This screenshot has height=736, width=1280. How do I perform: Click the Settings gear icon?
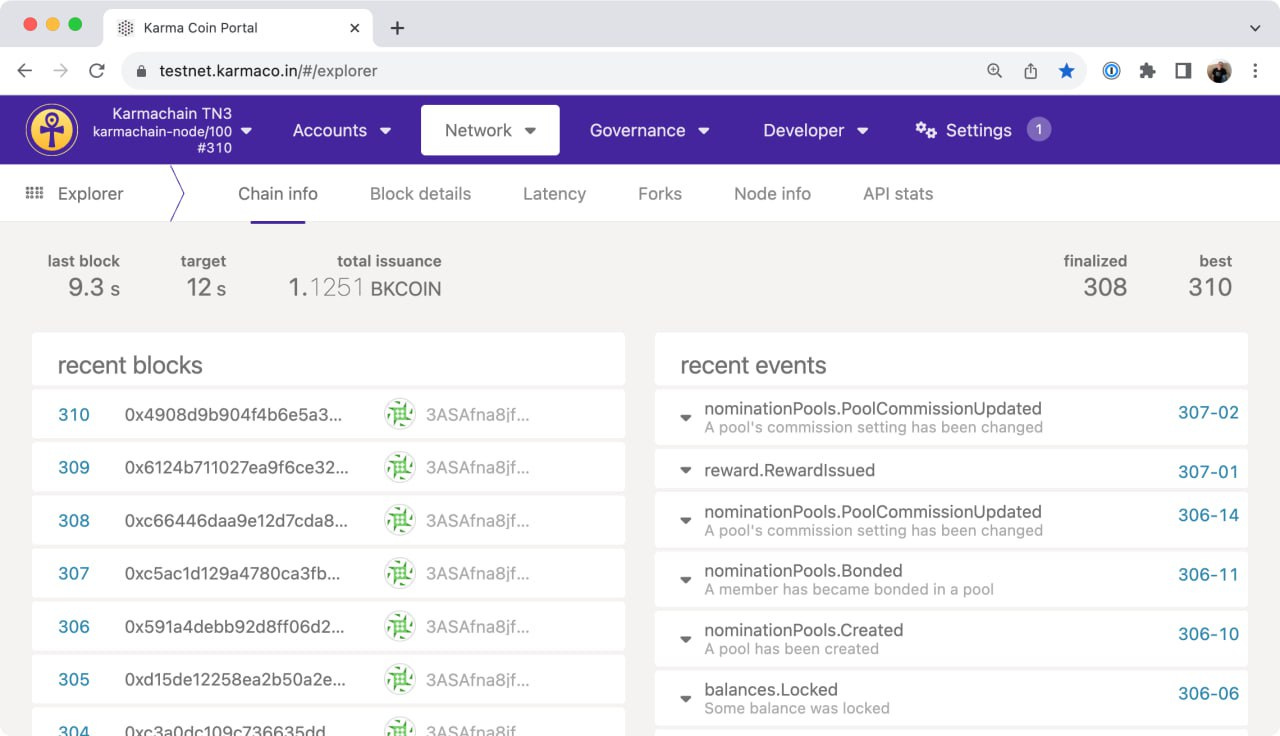coord(926,130)
